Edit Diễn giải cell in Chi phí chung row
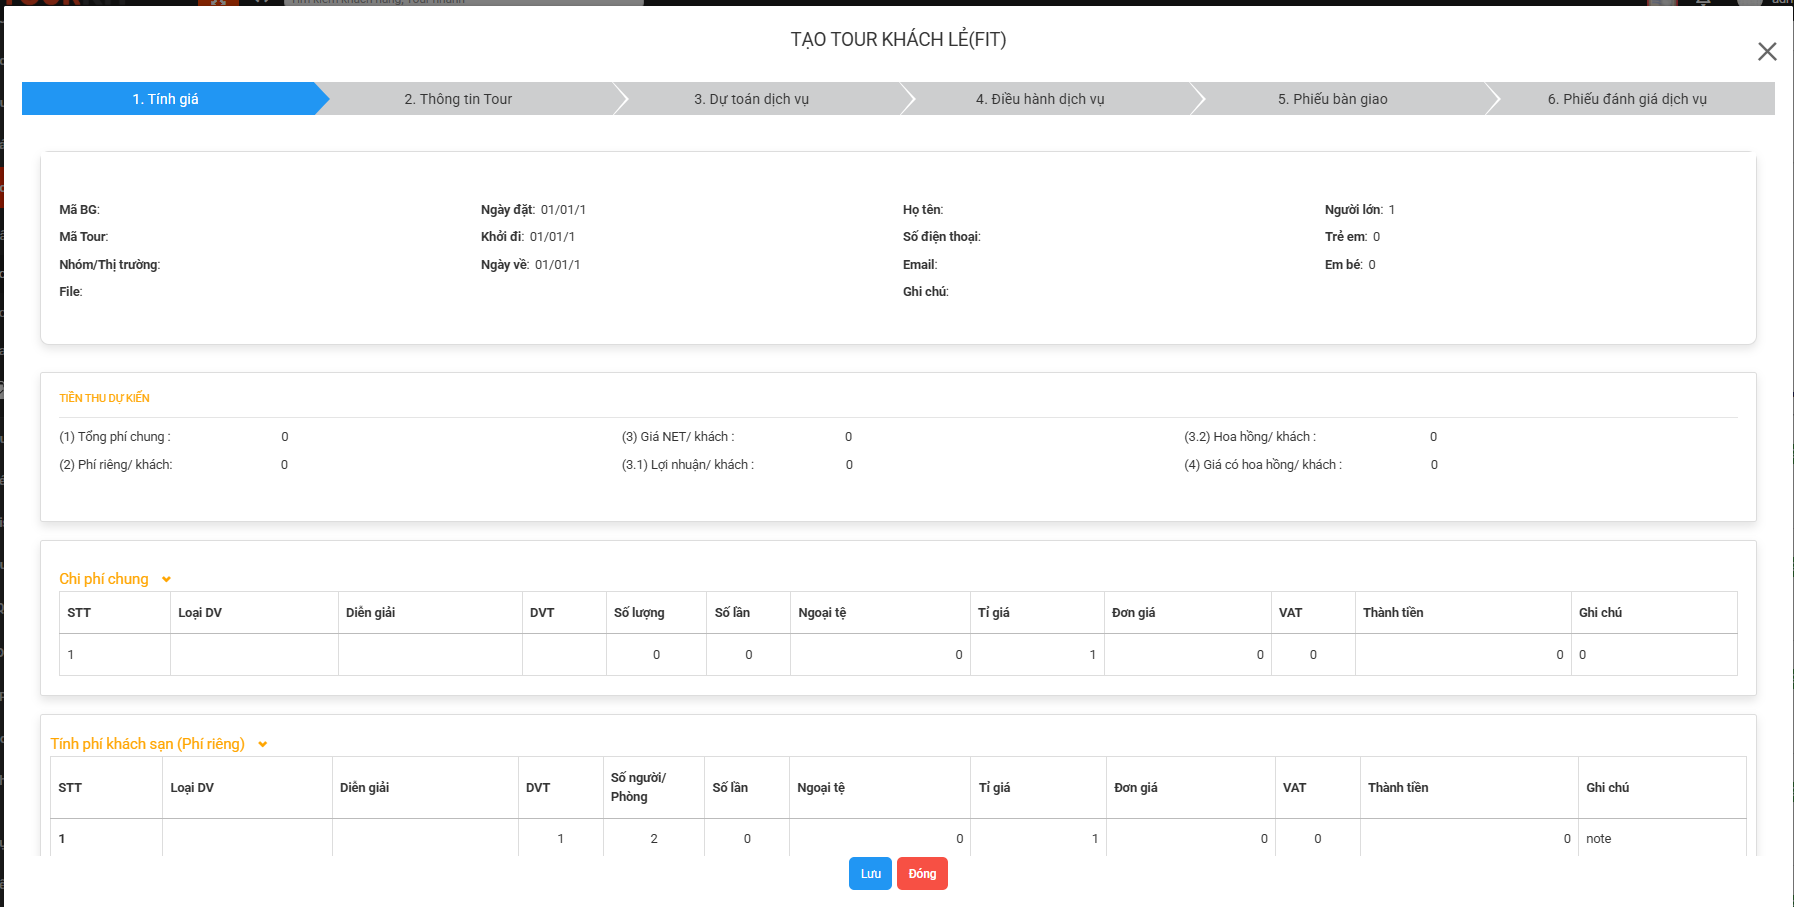 [430, 655]
